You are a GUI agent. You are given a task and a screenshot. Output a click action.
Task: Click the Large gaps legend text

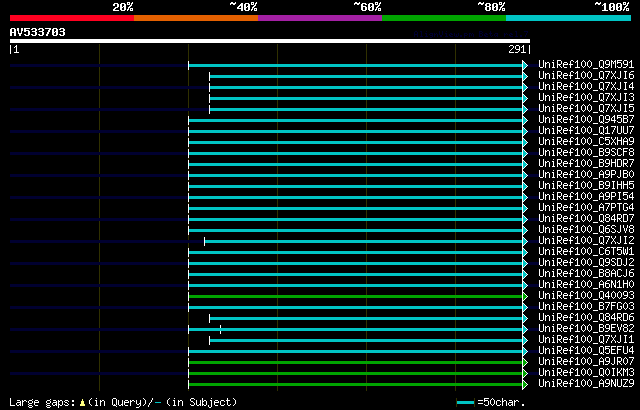pos(42,403)
